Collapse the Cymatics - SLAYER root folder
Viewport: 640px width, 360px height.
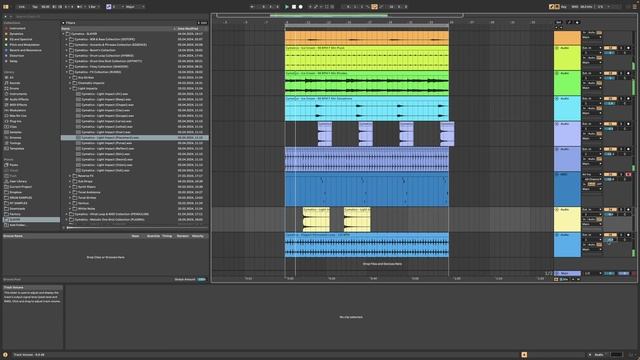pos(64,34)
